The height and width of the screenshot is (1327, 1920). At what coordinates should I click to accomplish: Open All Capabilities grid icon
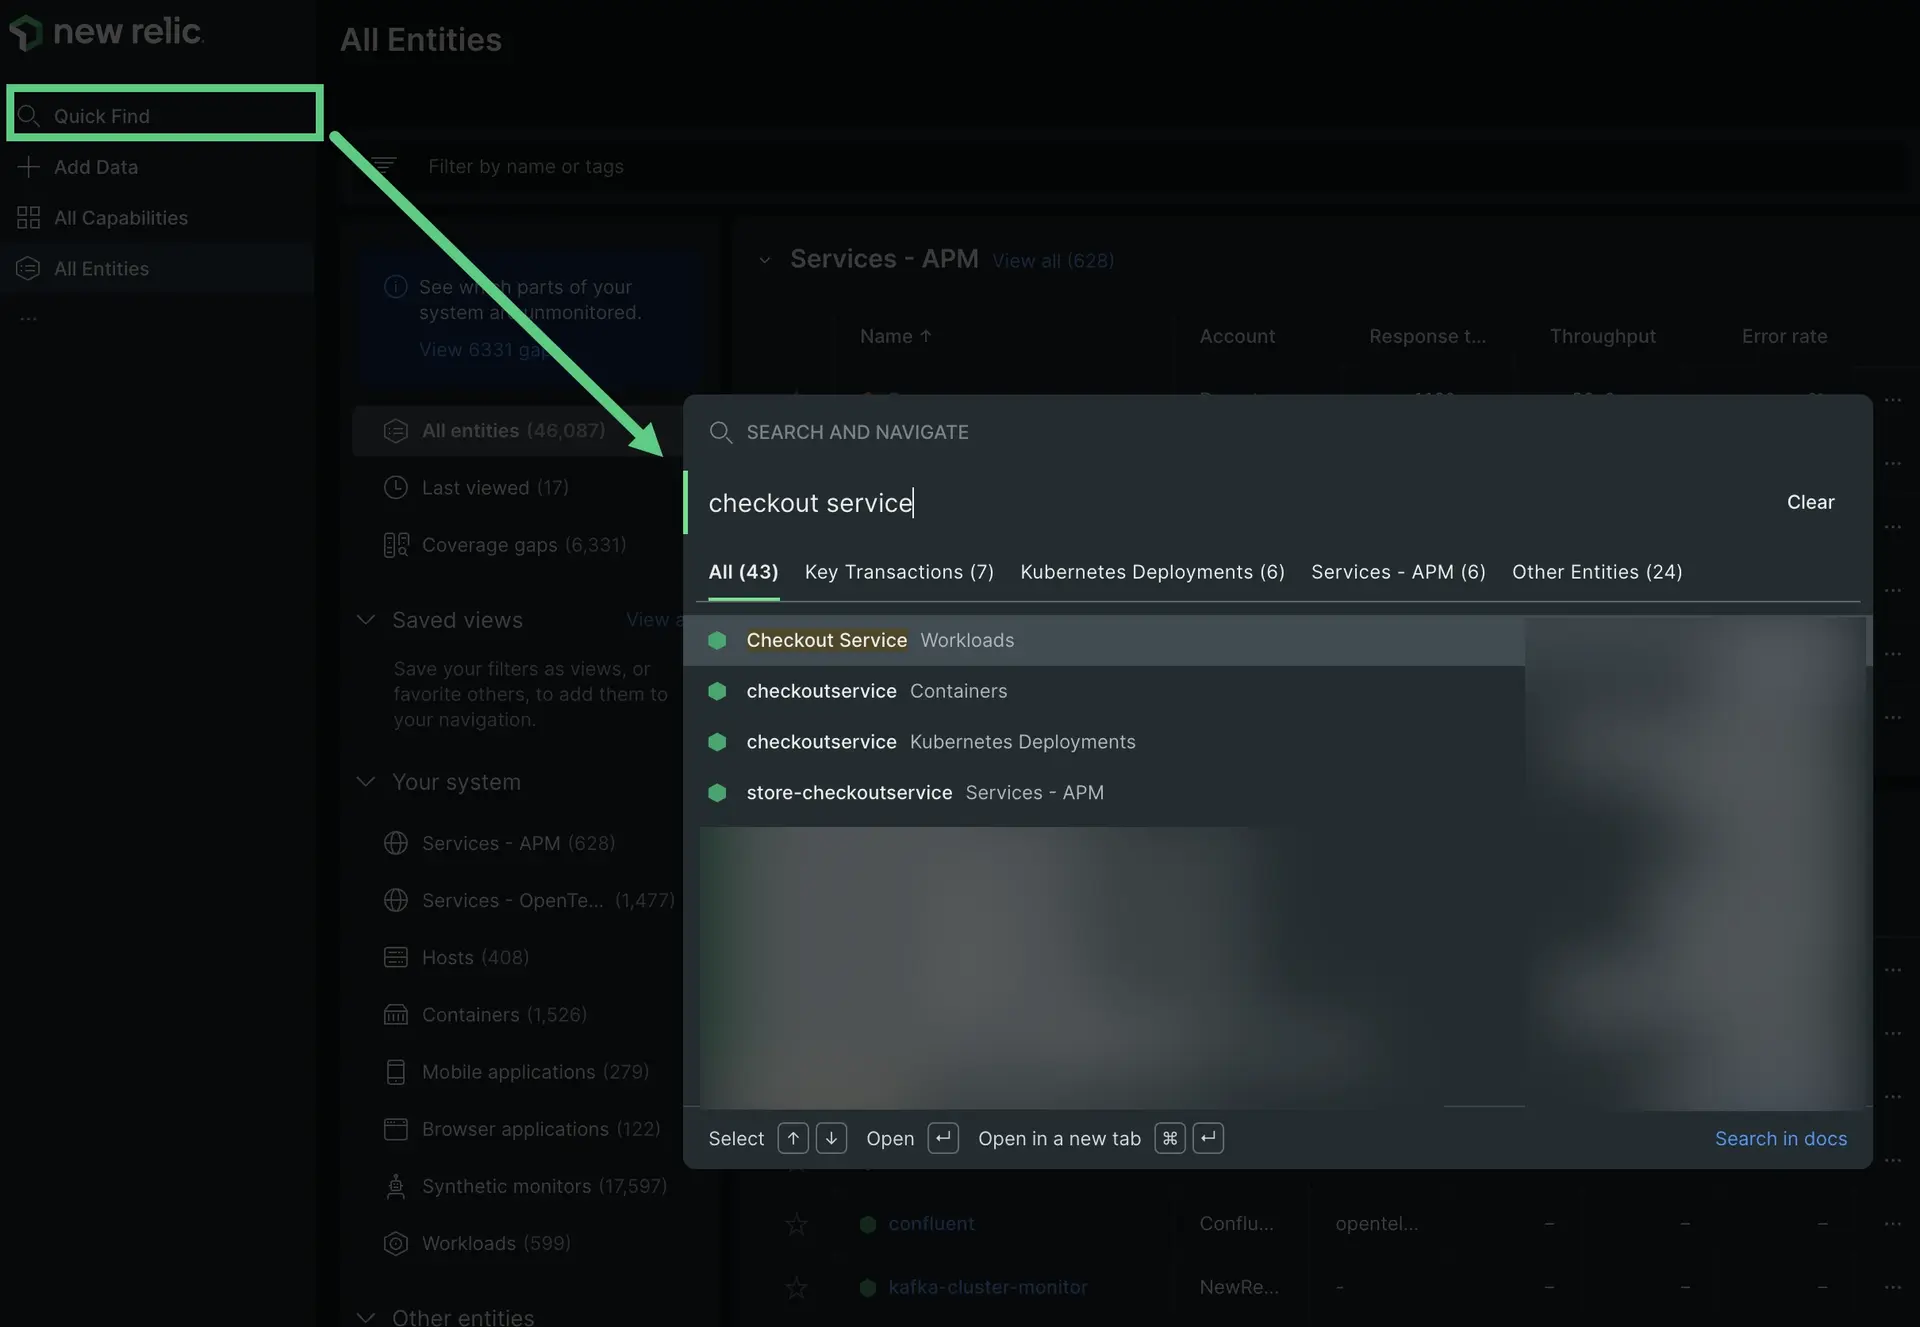click(28, 218)
